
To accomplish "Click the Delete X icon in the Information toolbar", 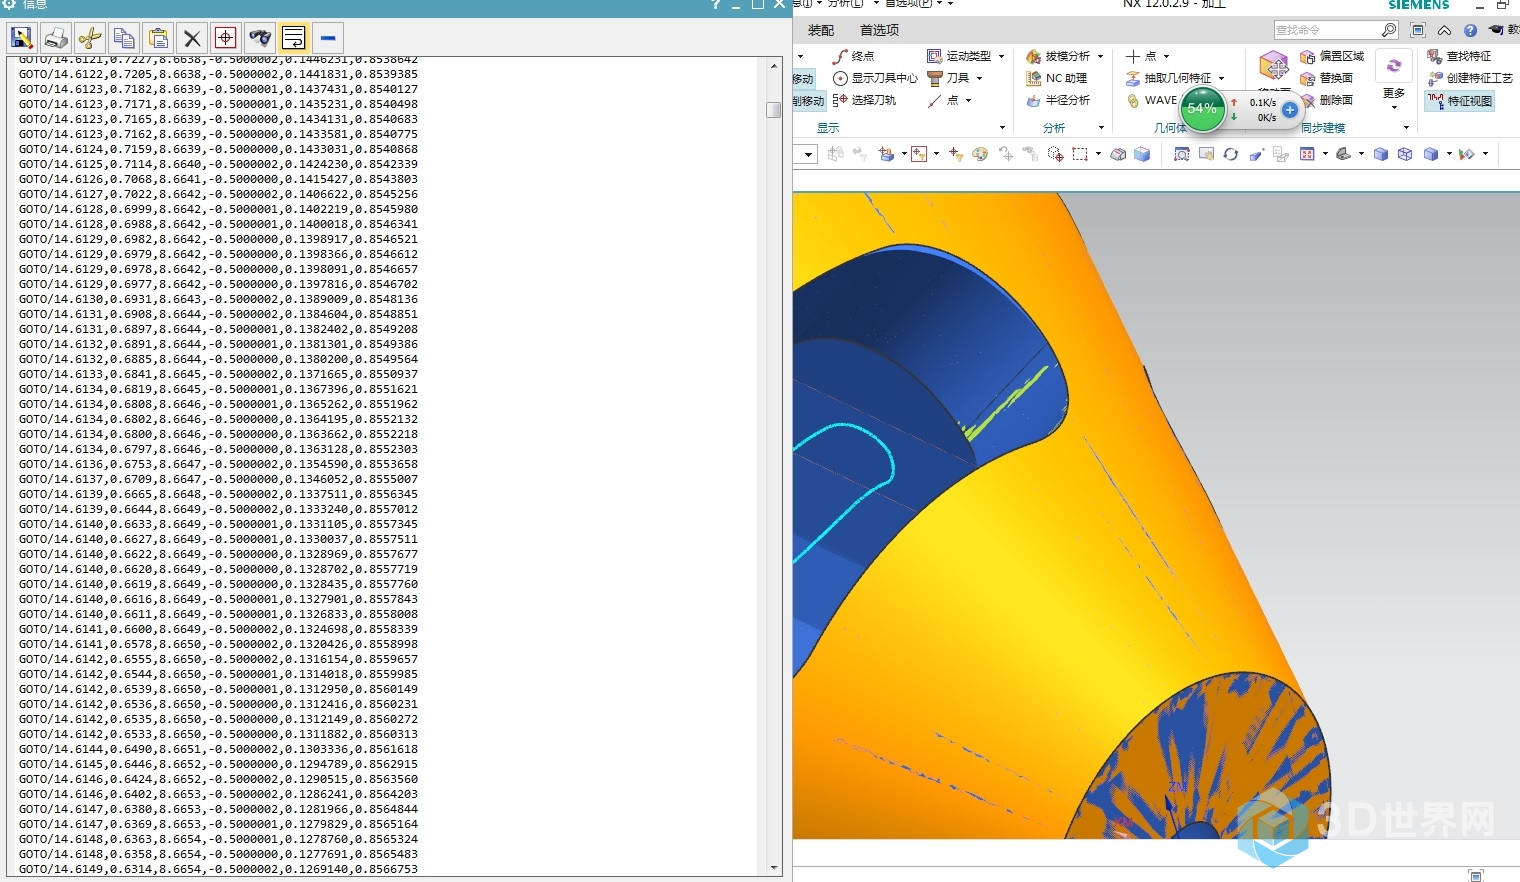I will point(192,39).
